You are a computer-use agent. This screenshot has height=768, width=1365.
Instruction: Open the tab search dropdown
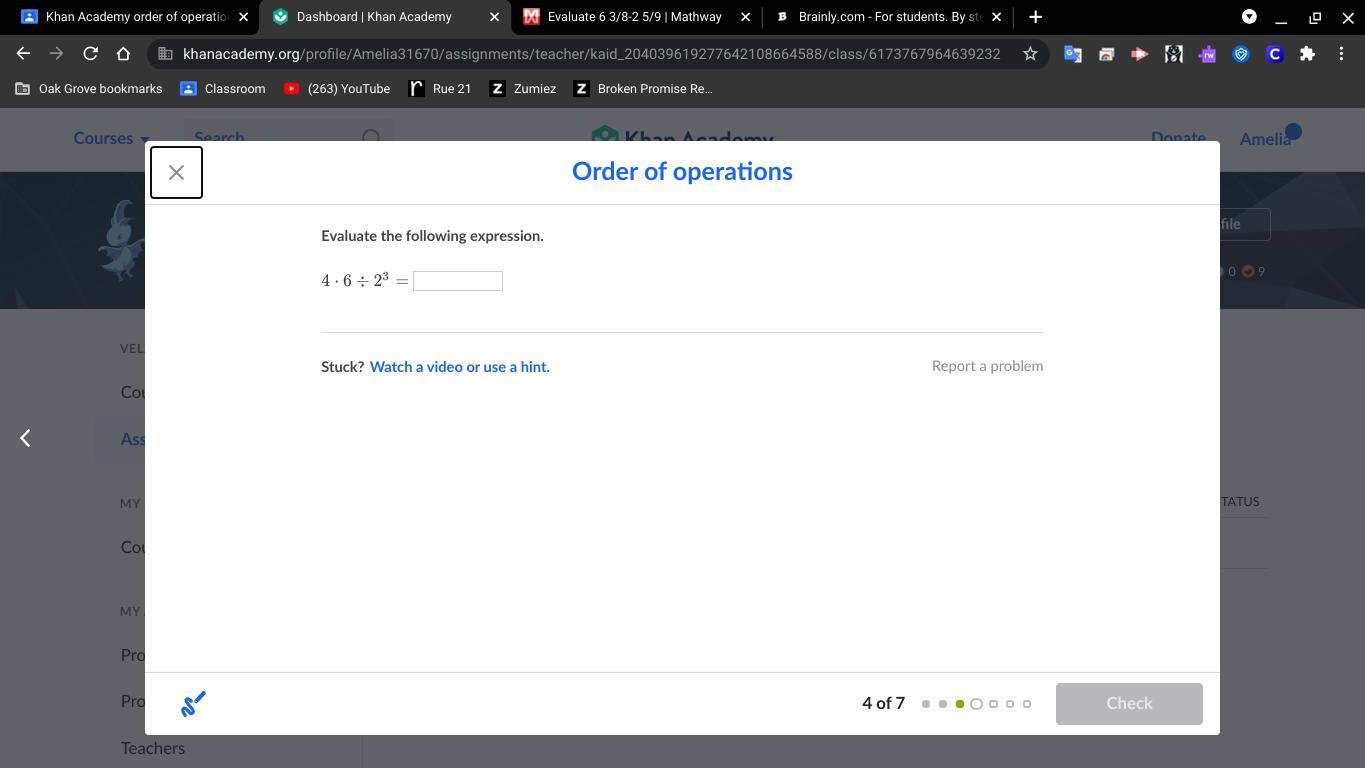coord(1249,17)
